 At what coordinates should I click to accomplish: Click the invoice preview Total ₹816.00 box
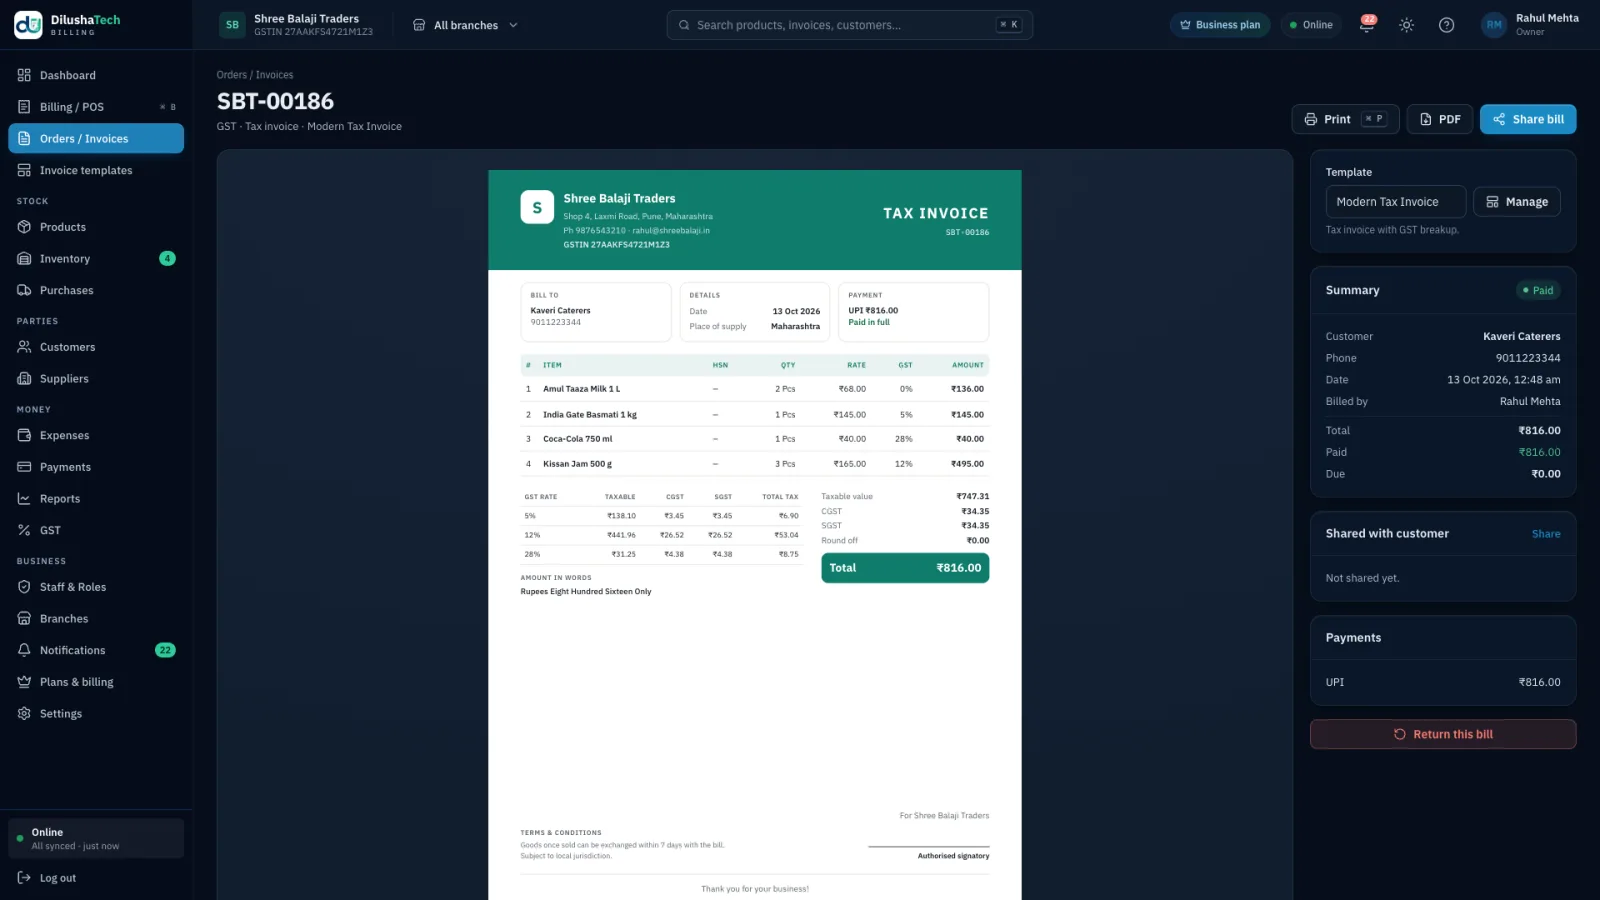905,568
